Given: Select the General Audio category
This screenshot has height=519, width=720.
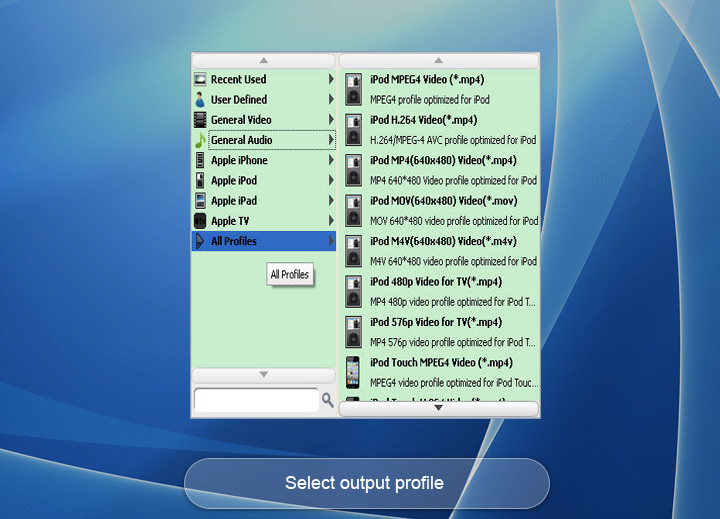Looking at the screenshot, I should coord(264,140).
